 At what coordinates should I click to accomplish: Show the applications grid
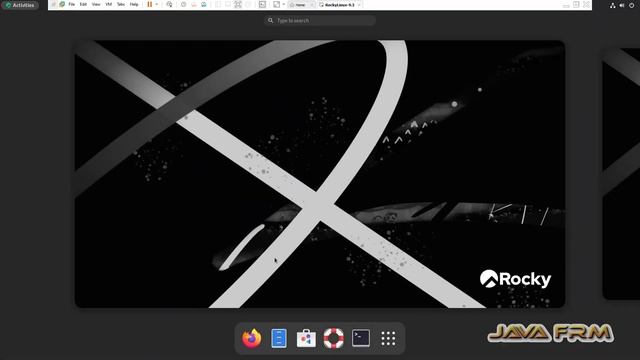click(x=388, y=338)
